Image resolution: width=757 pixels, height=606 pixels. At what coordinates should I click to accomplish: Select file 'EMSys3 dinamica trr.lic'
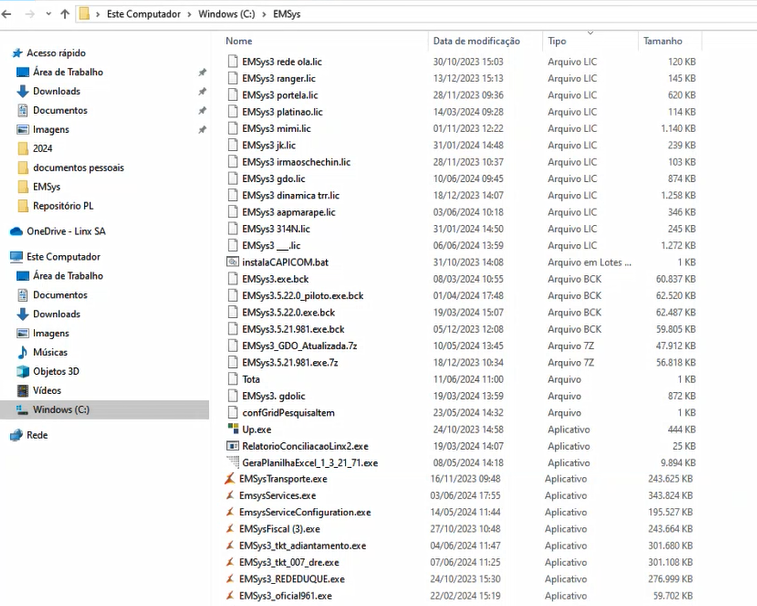coord(291,195)
